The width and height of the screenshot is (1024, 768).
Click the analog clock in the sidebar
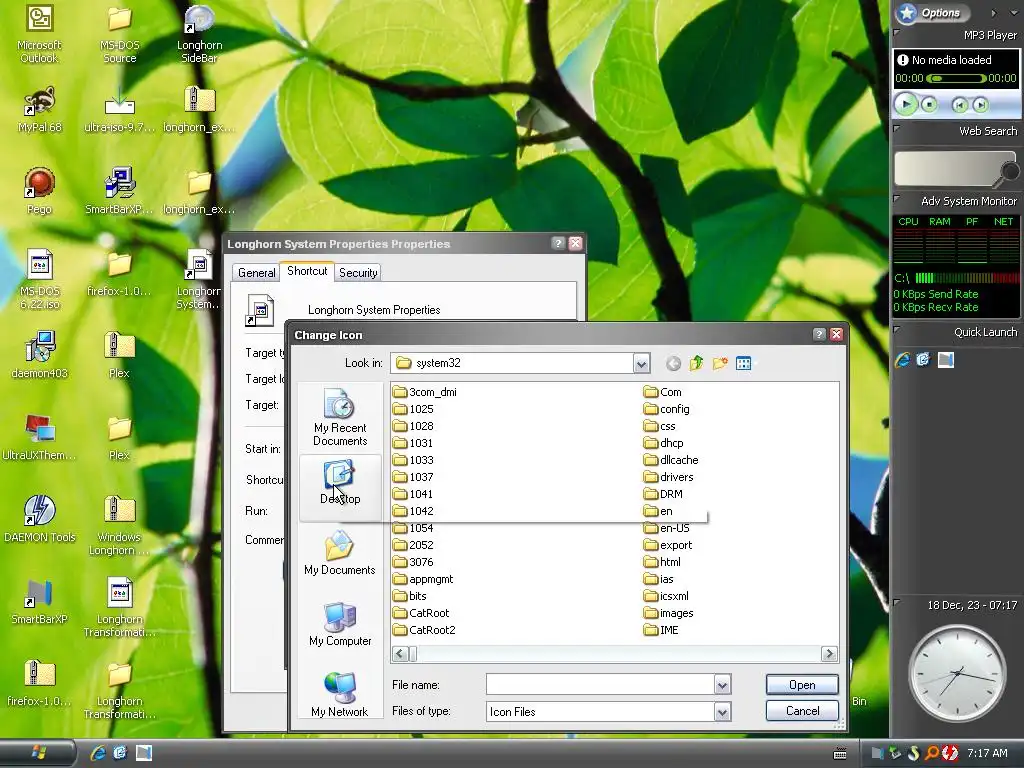[x=957, y=673]
